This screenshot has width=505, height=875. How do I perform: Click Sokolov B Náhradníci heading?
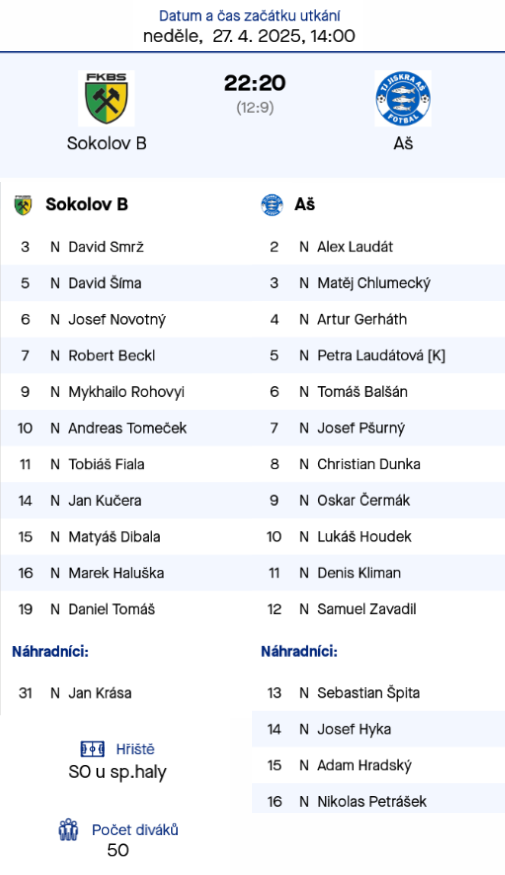click(50, 651)
